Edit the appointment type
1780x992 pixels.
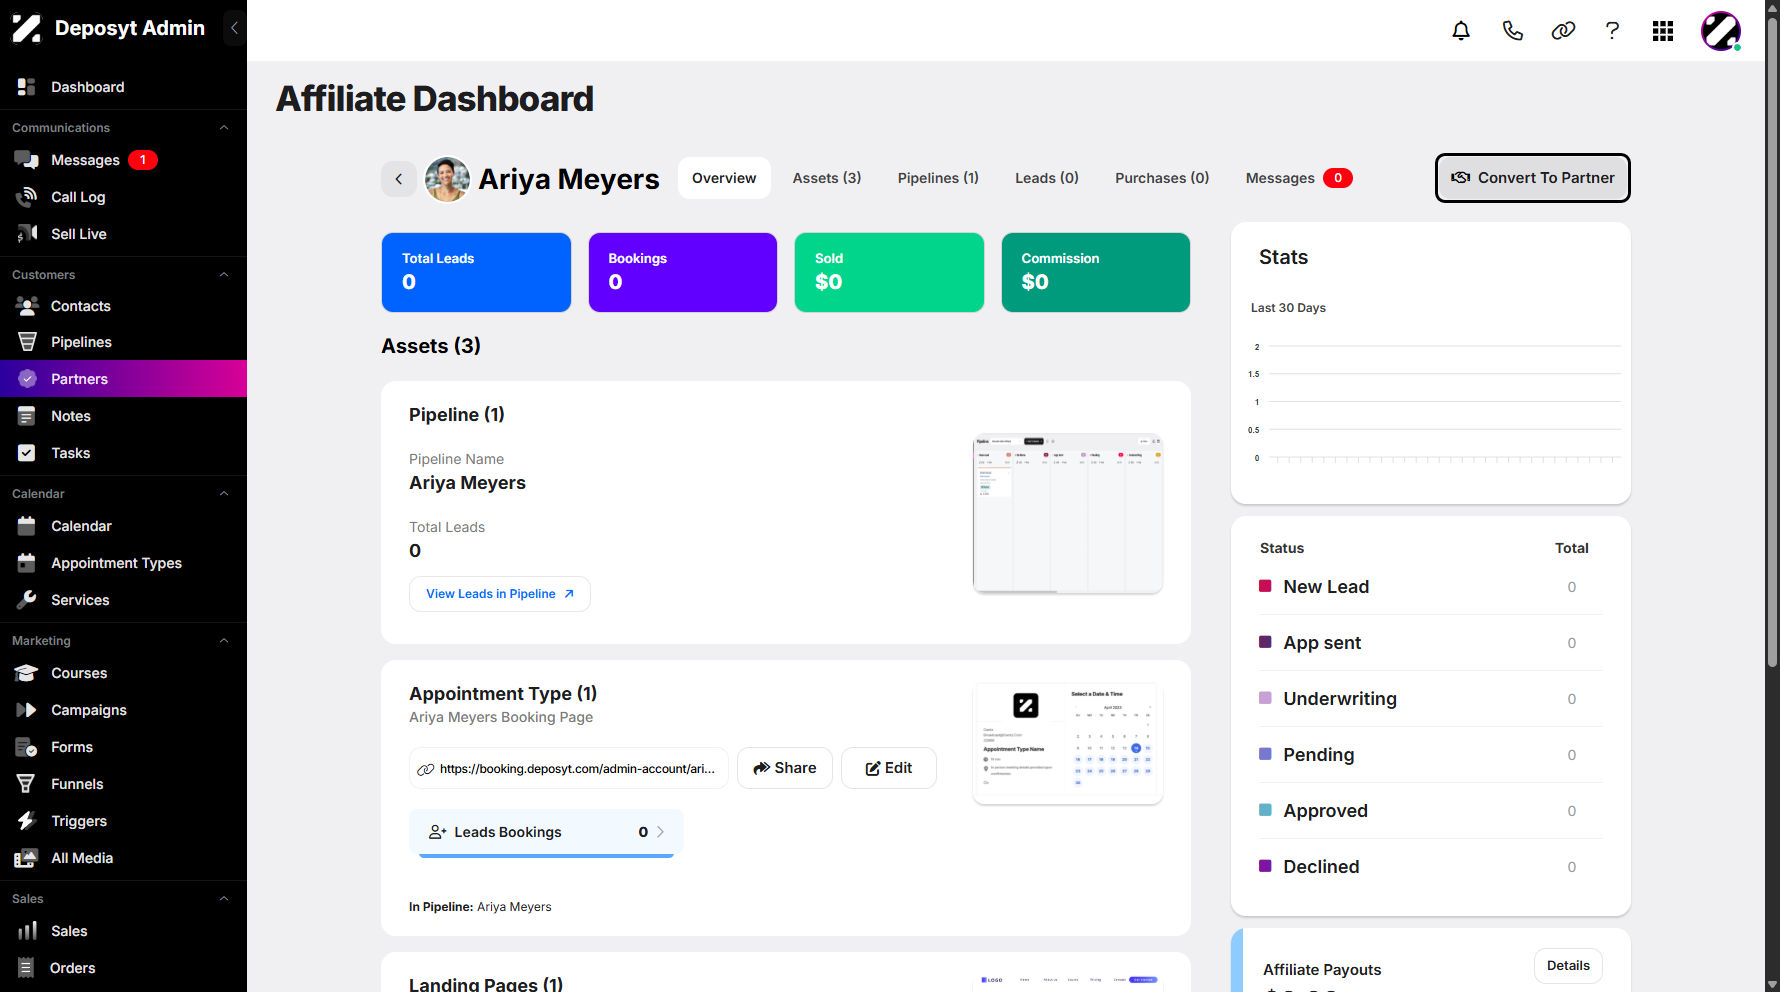pyautogui.click(x=889, y=768)
